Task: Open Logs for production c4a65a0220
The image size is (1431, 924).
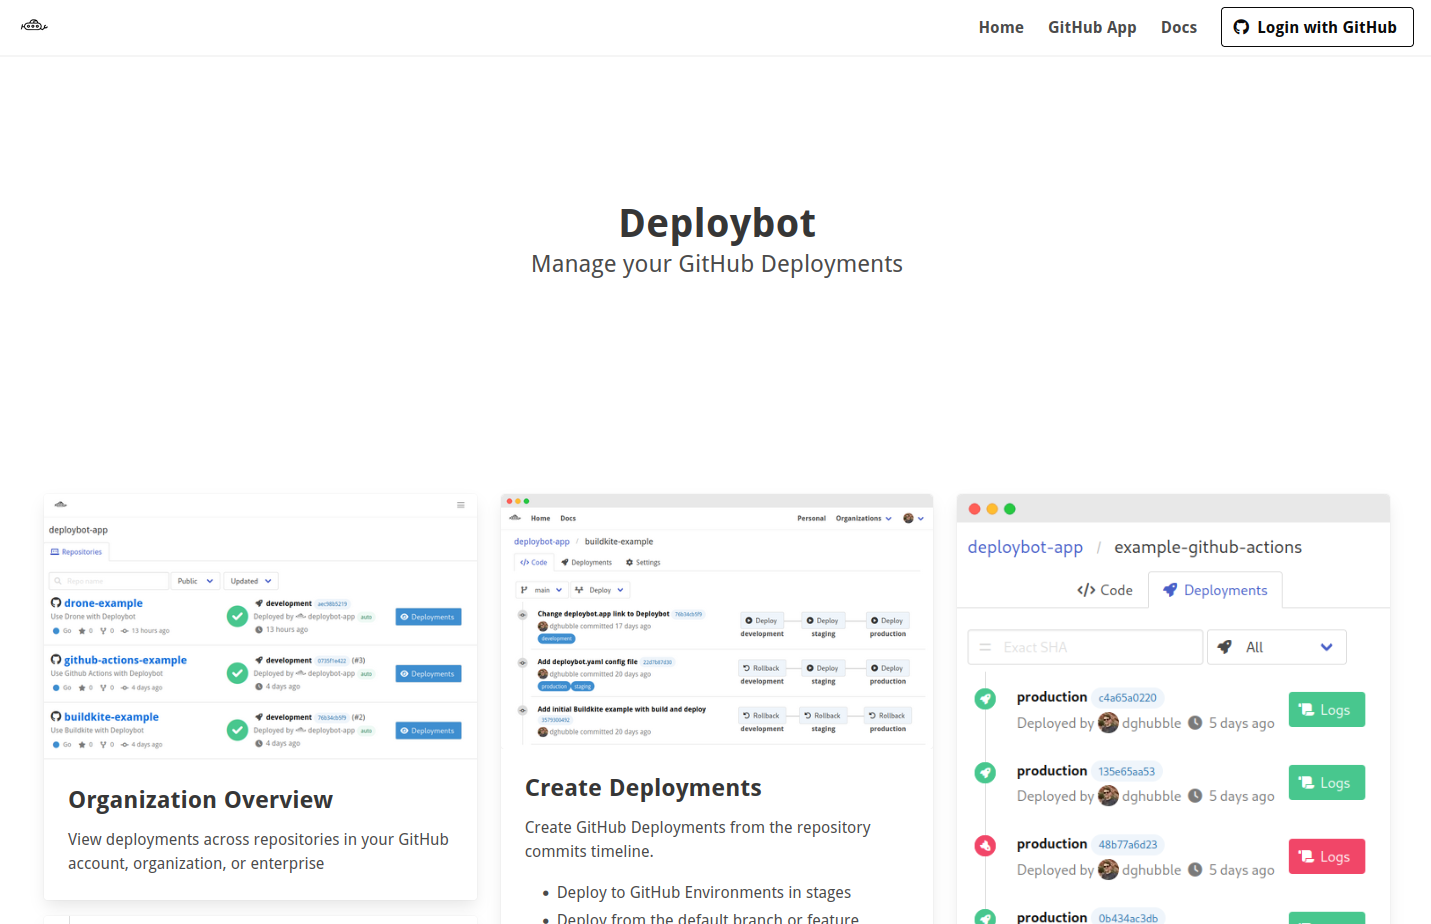Action: 1326,710
